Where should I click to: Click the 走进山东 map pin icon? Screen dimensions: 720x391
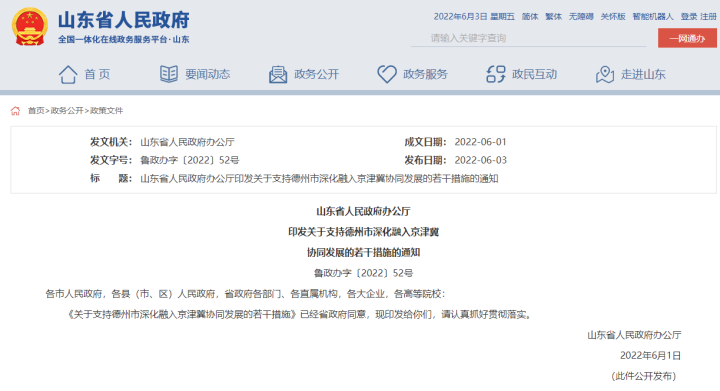coord(605,74)
